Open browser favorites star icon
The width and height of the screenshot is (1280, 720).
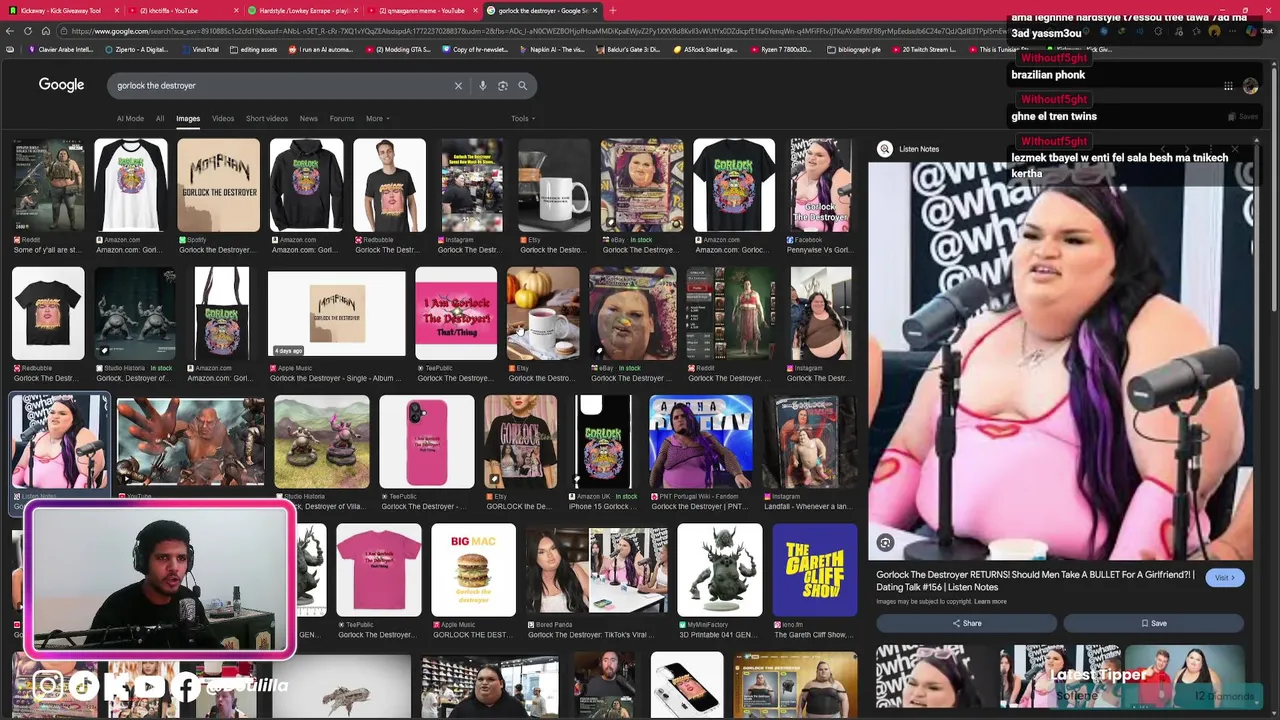click(1197, 31)
